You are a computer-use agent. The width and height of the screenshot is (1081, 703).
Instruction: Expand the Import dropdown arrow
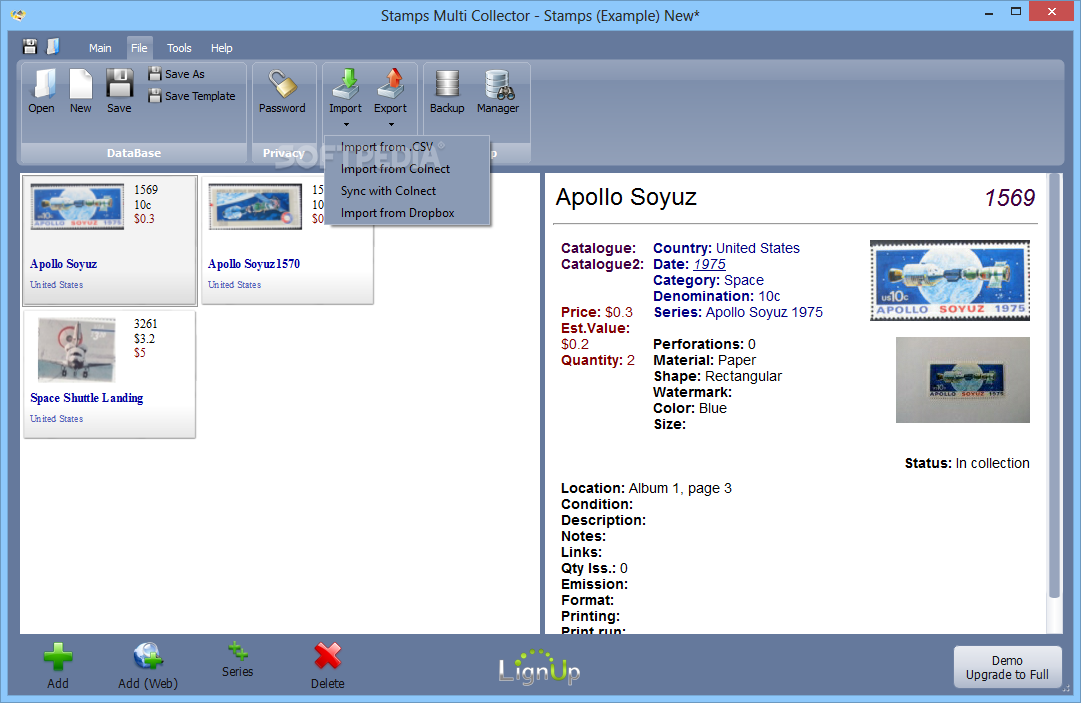(346, 125)
